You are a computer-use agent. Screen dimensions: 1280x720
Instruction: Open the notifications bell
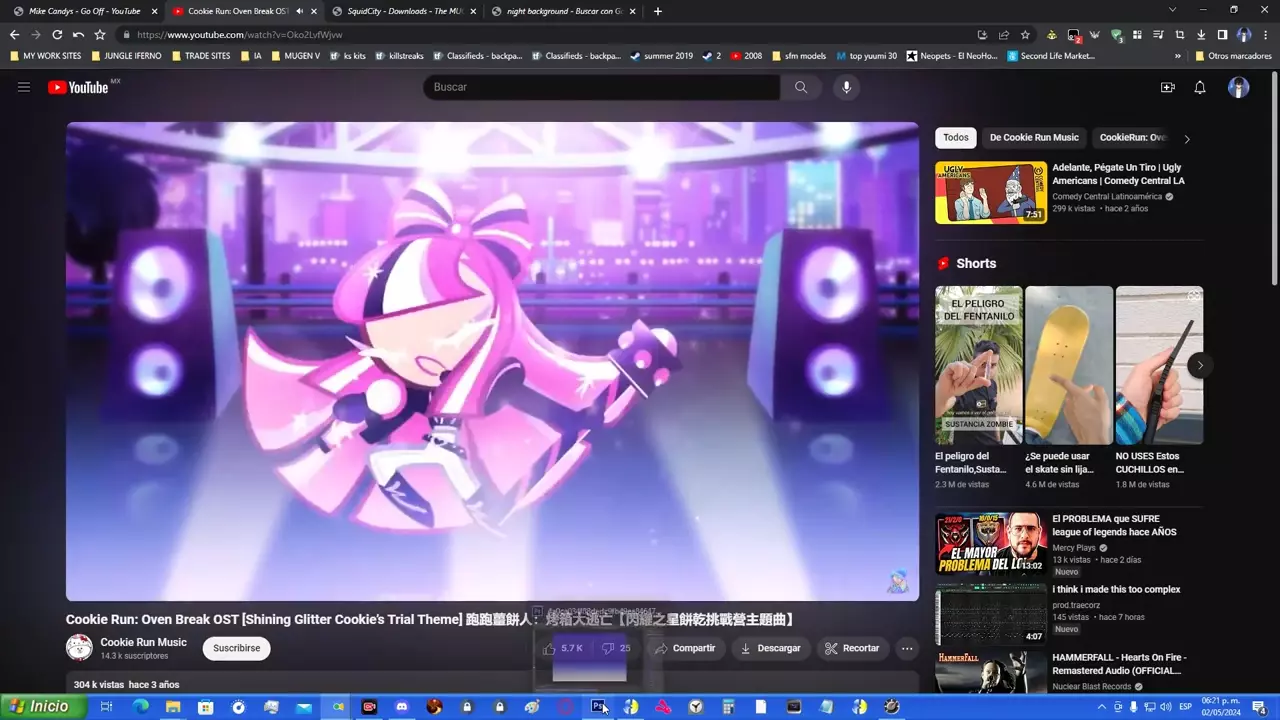point(1200,87)
